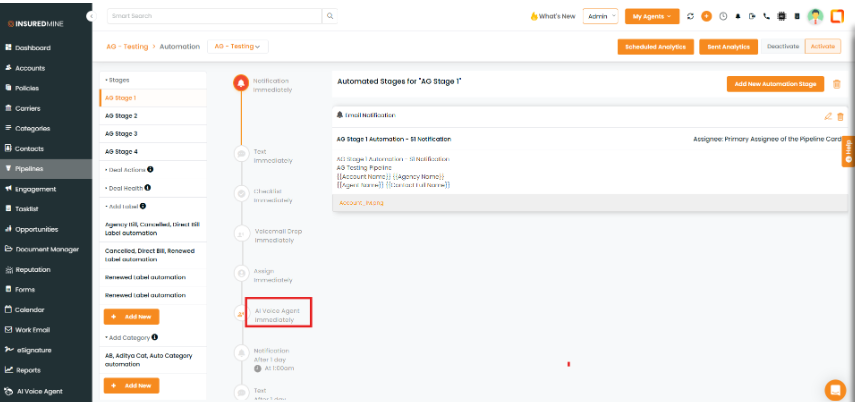Expand the My Agents dropdown
This screenshot has height=402, width=855.
click(652, 16)
